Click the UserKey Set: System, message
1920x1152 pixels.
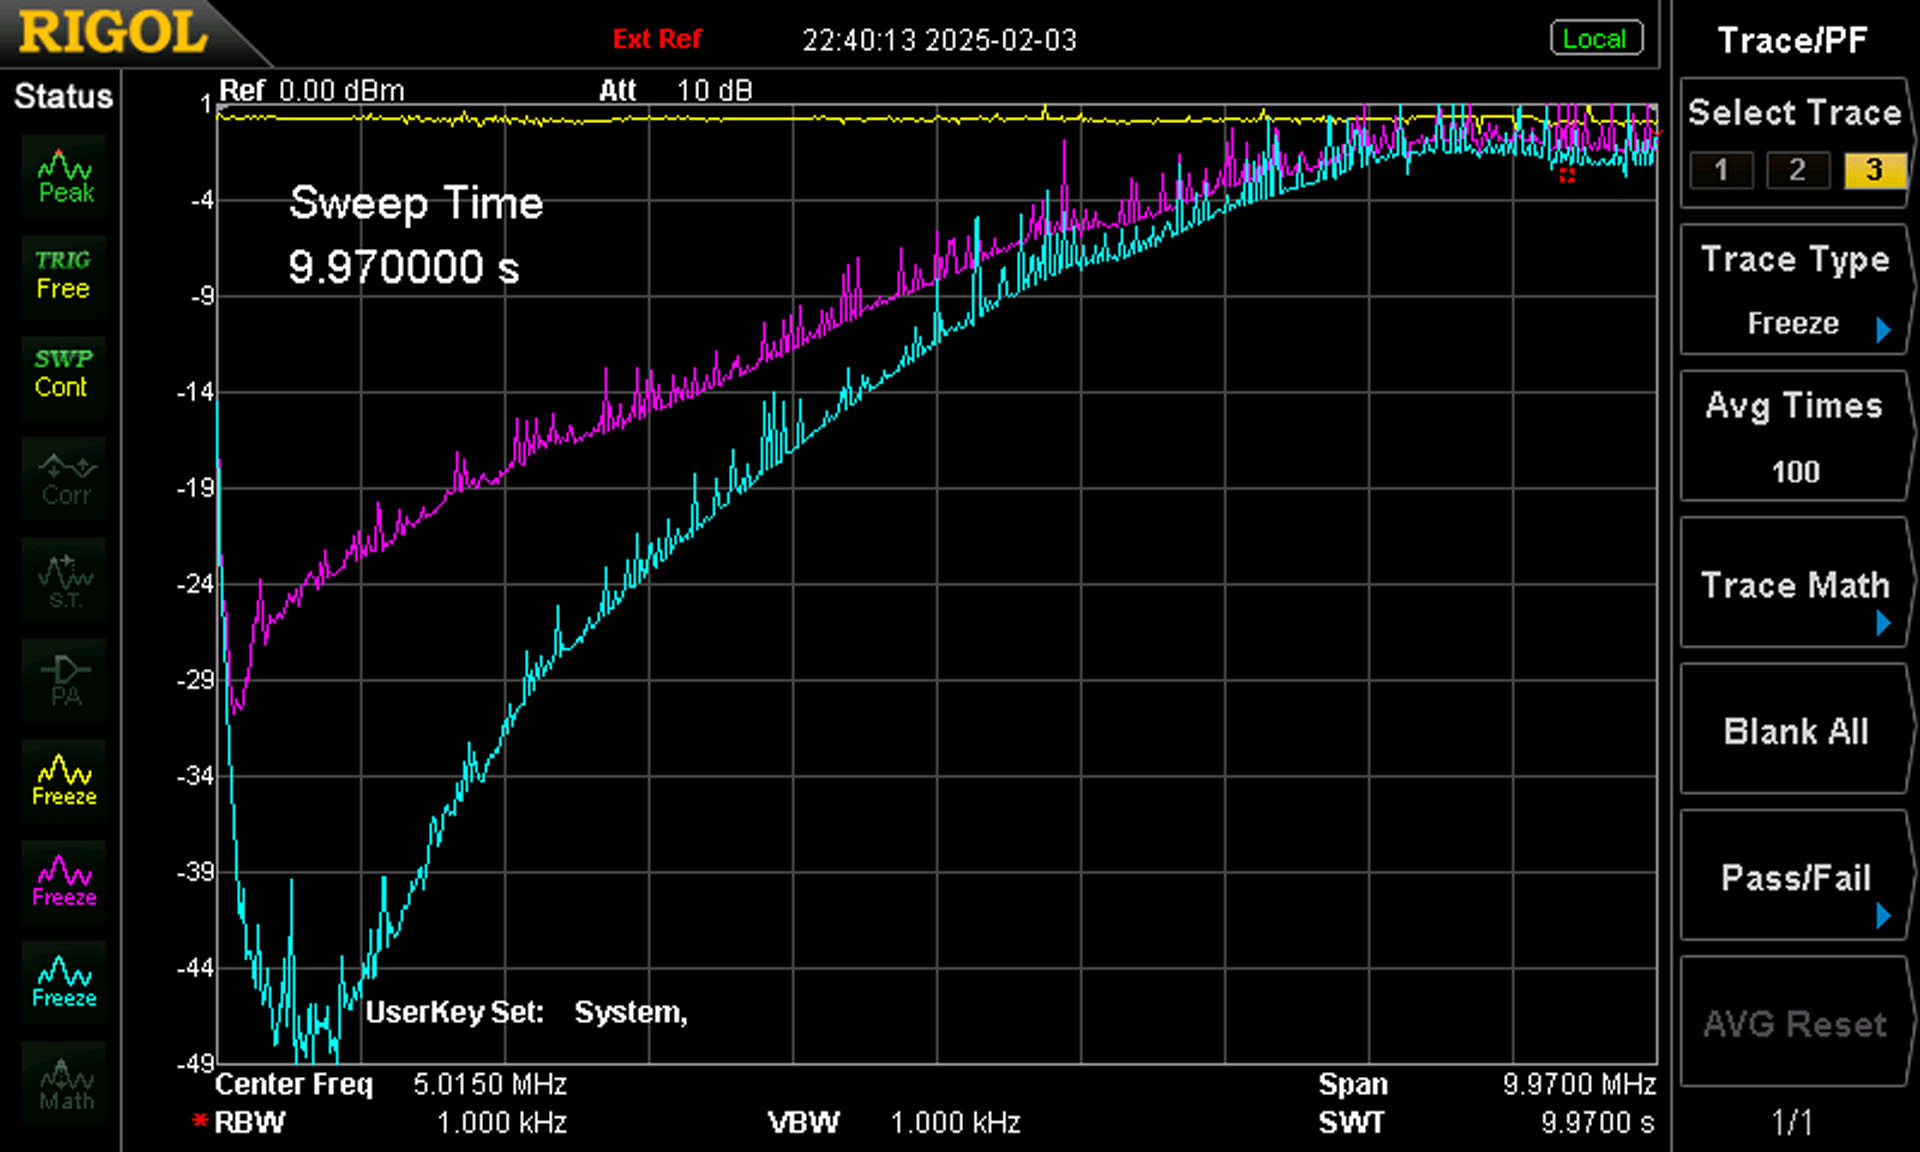(x=527, y=1012)
